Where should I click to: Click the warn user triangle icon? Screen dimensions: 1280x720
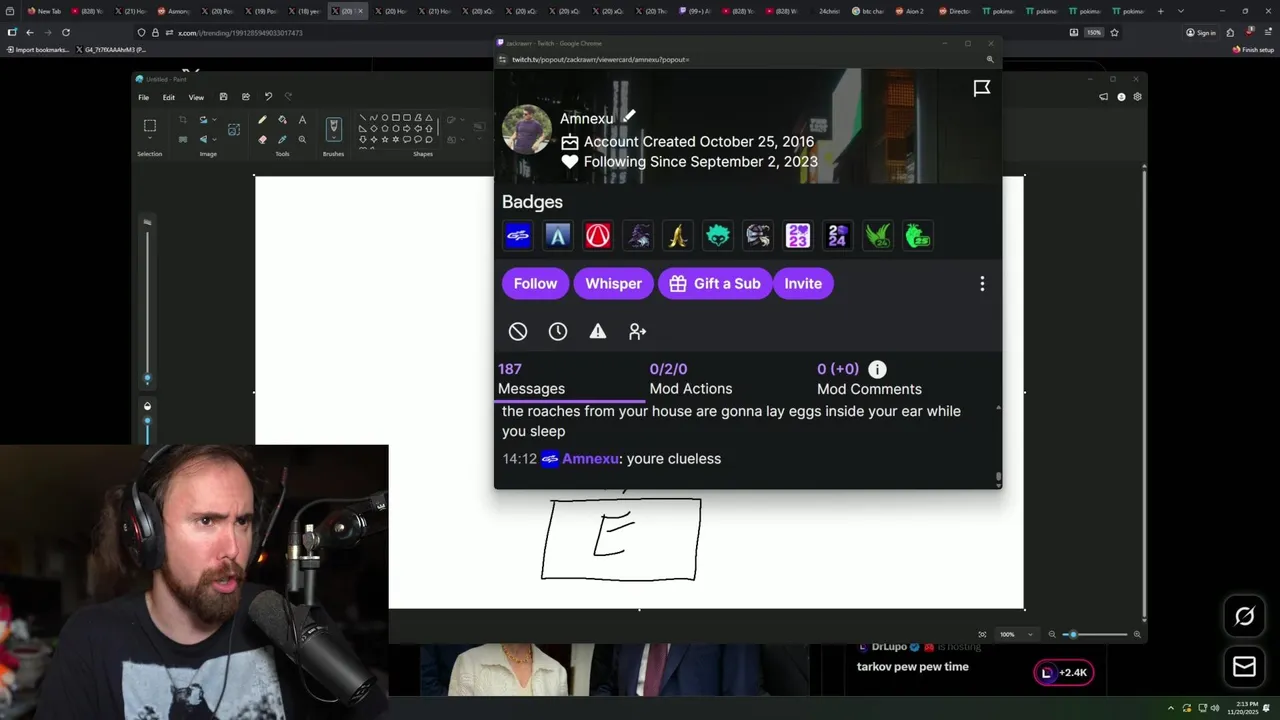click(598, 331)
